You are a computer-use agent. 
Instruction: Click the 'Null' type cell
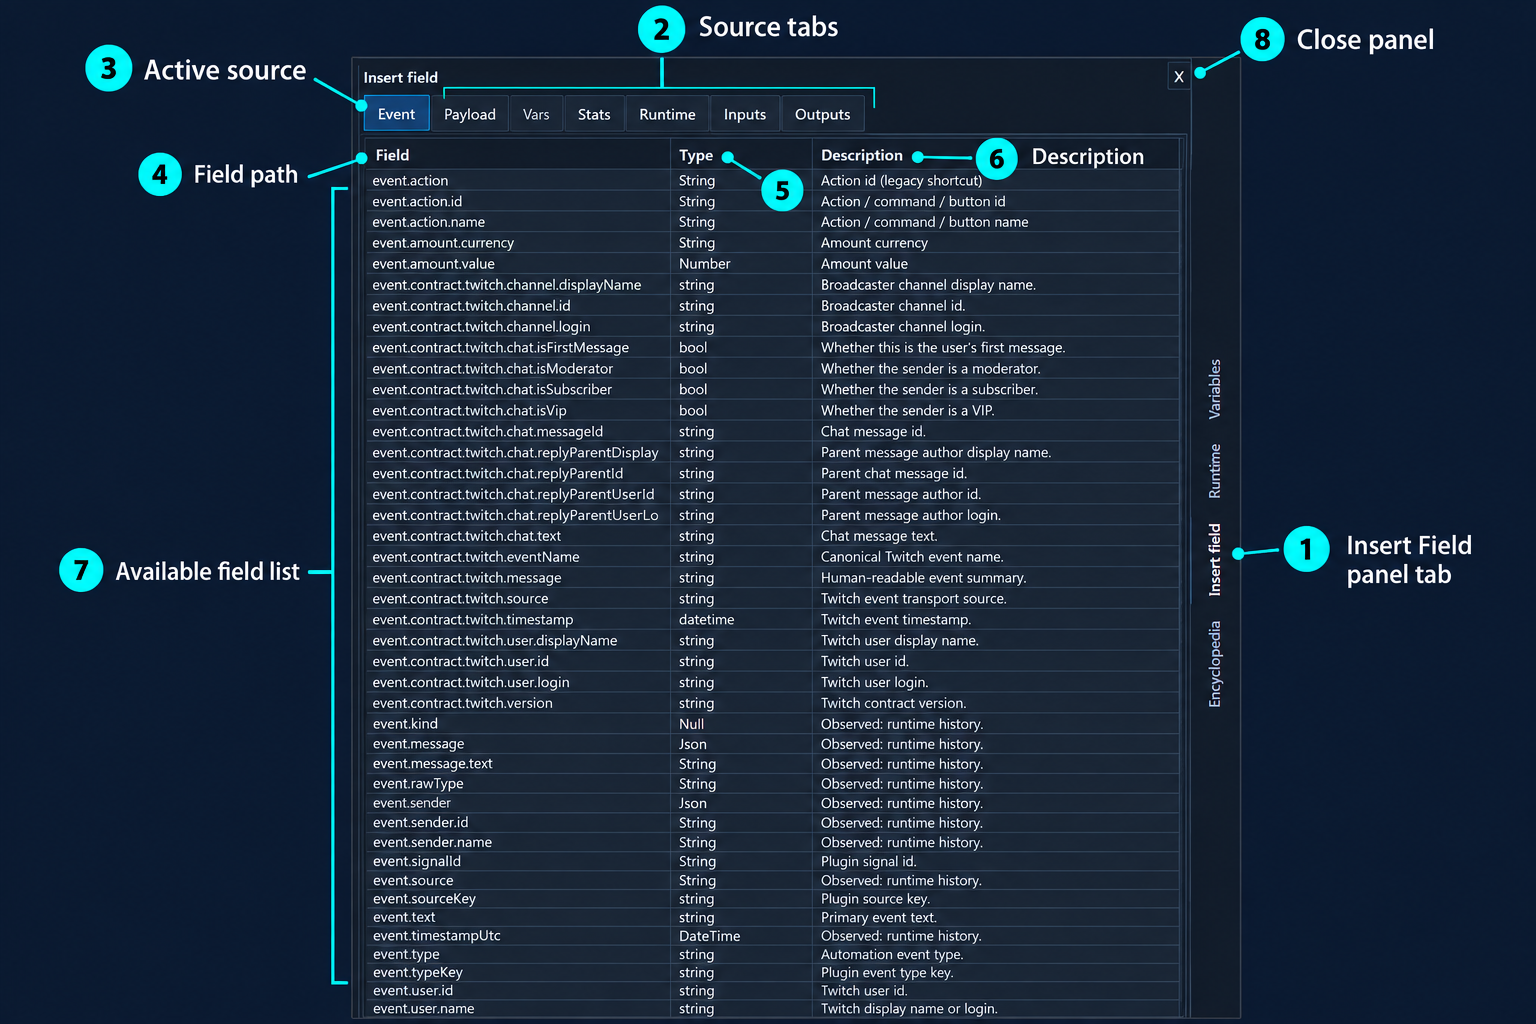[691, 724]
